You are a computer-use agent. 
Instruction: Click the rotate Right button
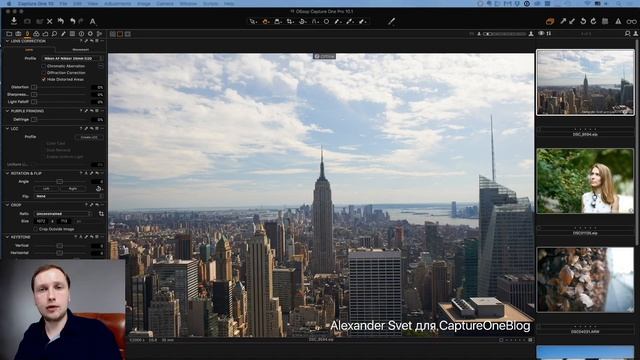pyautogui.click(x=73, y=189)
